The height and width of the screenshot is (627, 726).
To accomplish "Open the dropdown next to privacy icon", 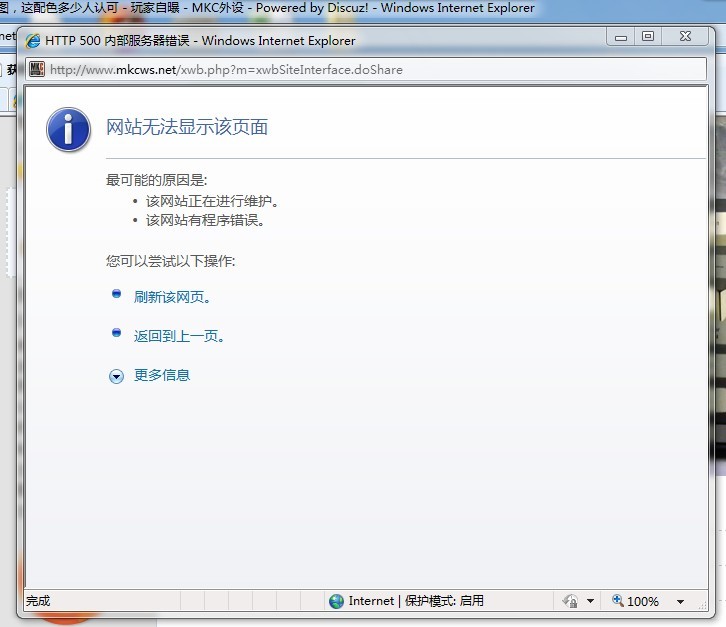I will (x=590, y=601).
